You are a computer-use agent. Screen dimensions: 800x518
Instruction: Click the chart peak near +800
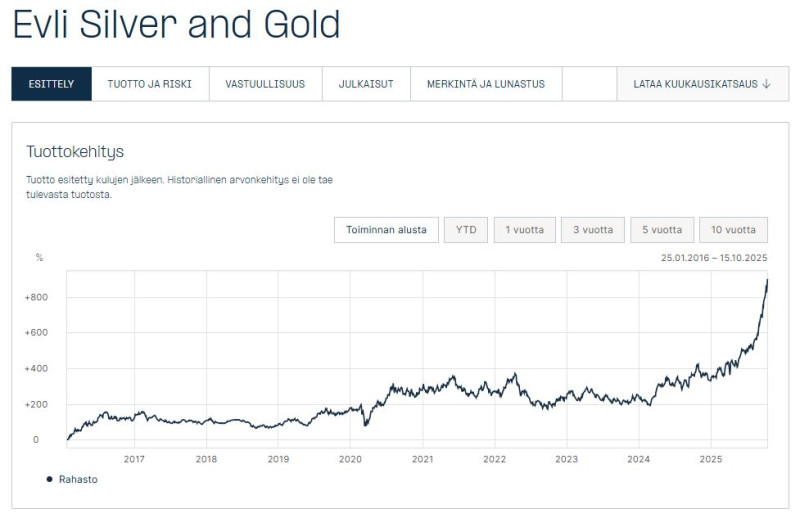click(x=766, y=281)
